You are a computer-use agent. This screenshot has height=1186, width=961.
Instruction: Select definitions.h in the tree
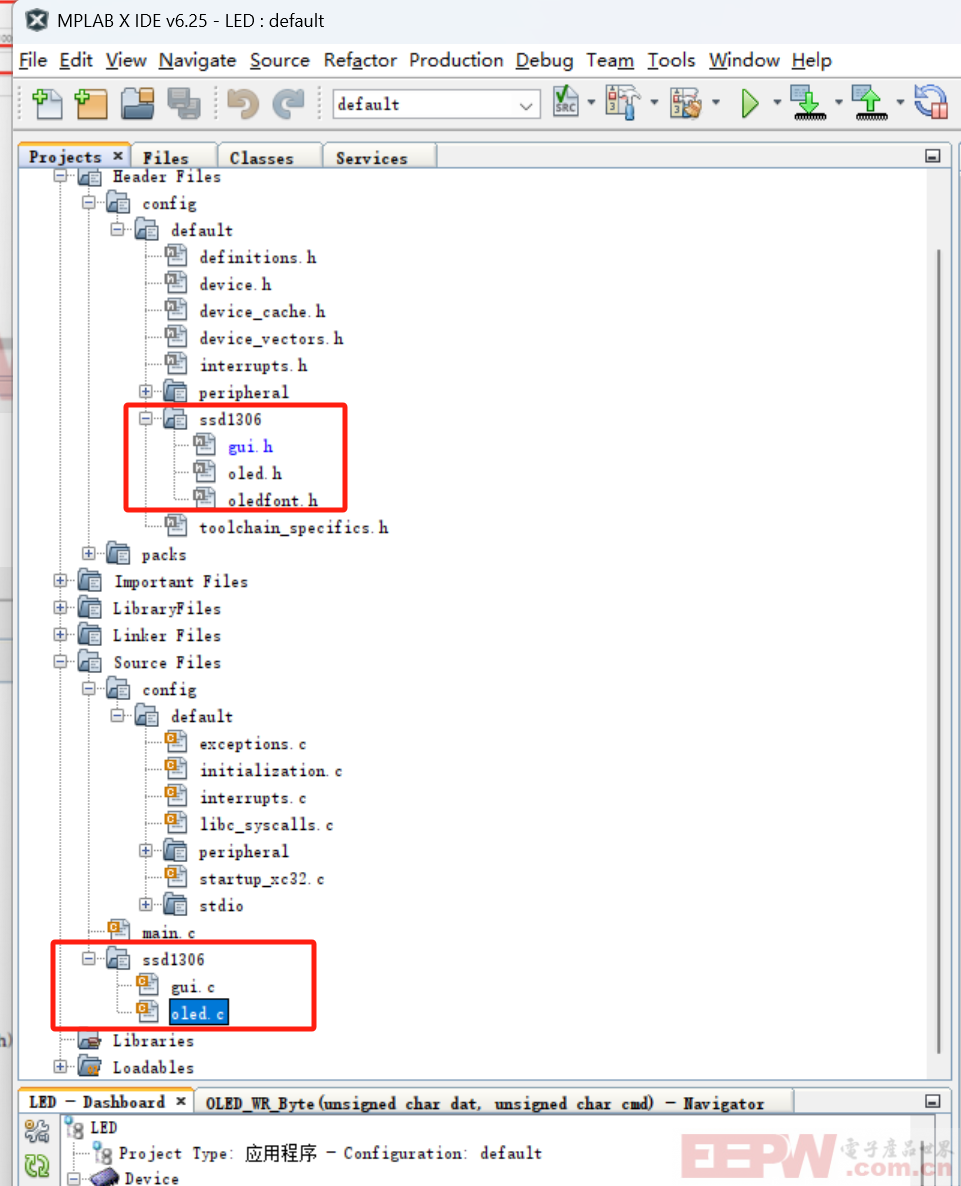coord(258,258)
